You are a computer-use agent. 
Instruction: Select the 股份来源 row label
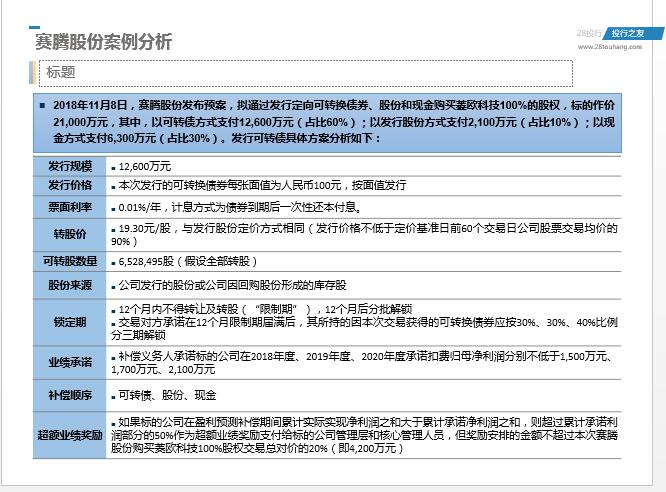(x=70, y=285)
